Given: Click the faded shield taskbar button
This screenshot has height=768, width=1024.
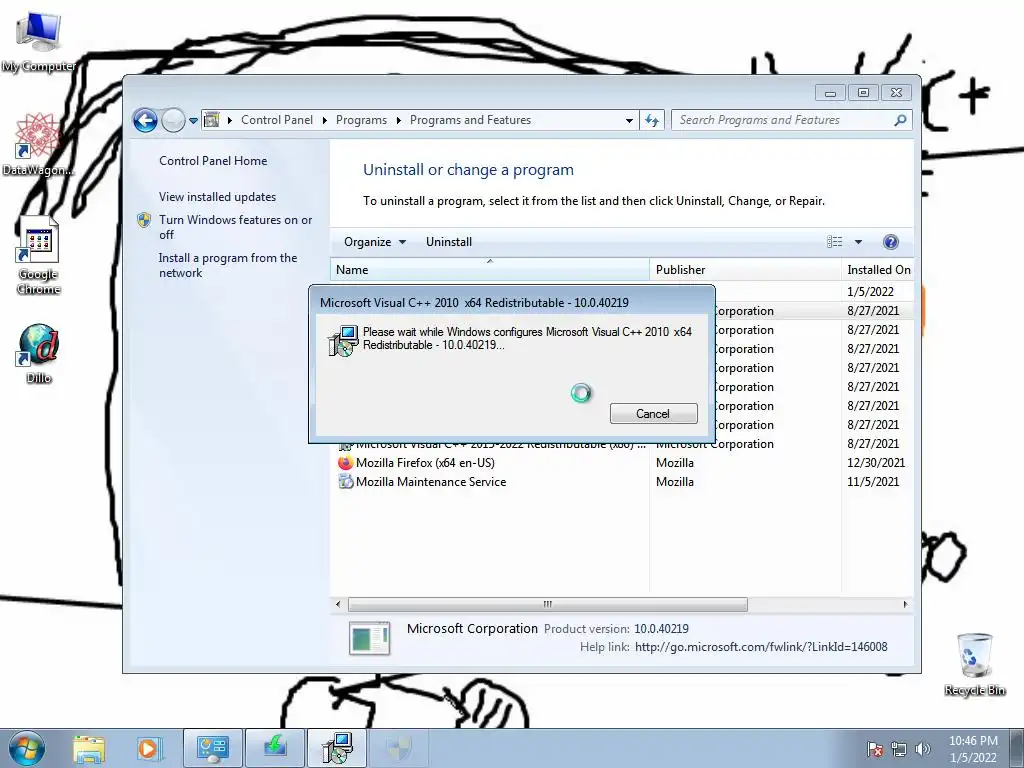Looking at the screenshot, I should coord(398,748).
